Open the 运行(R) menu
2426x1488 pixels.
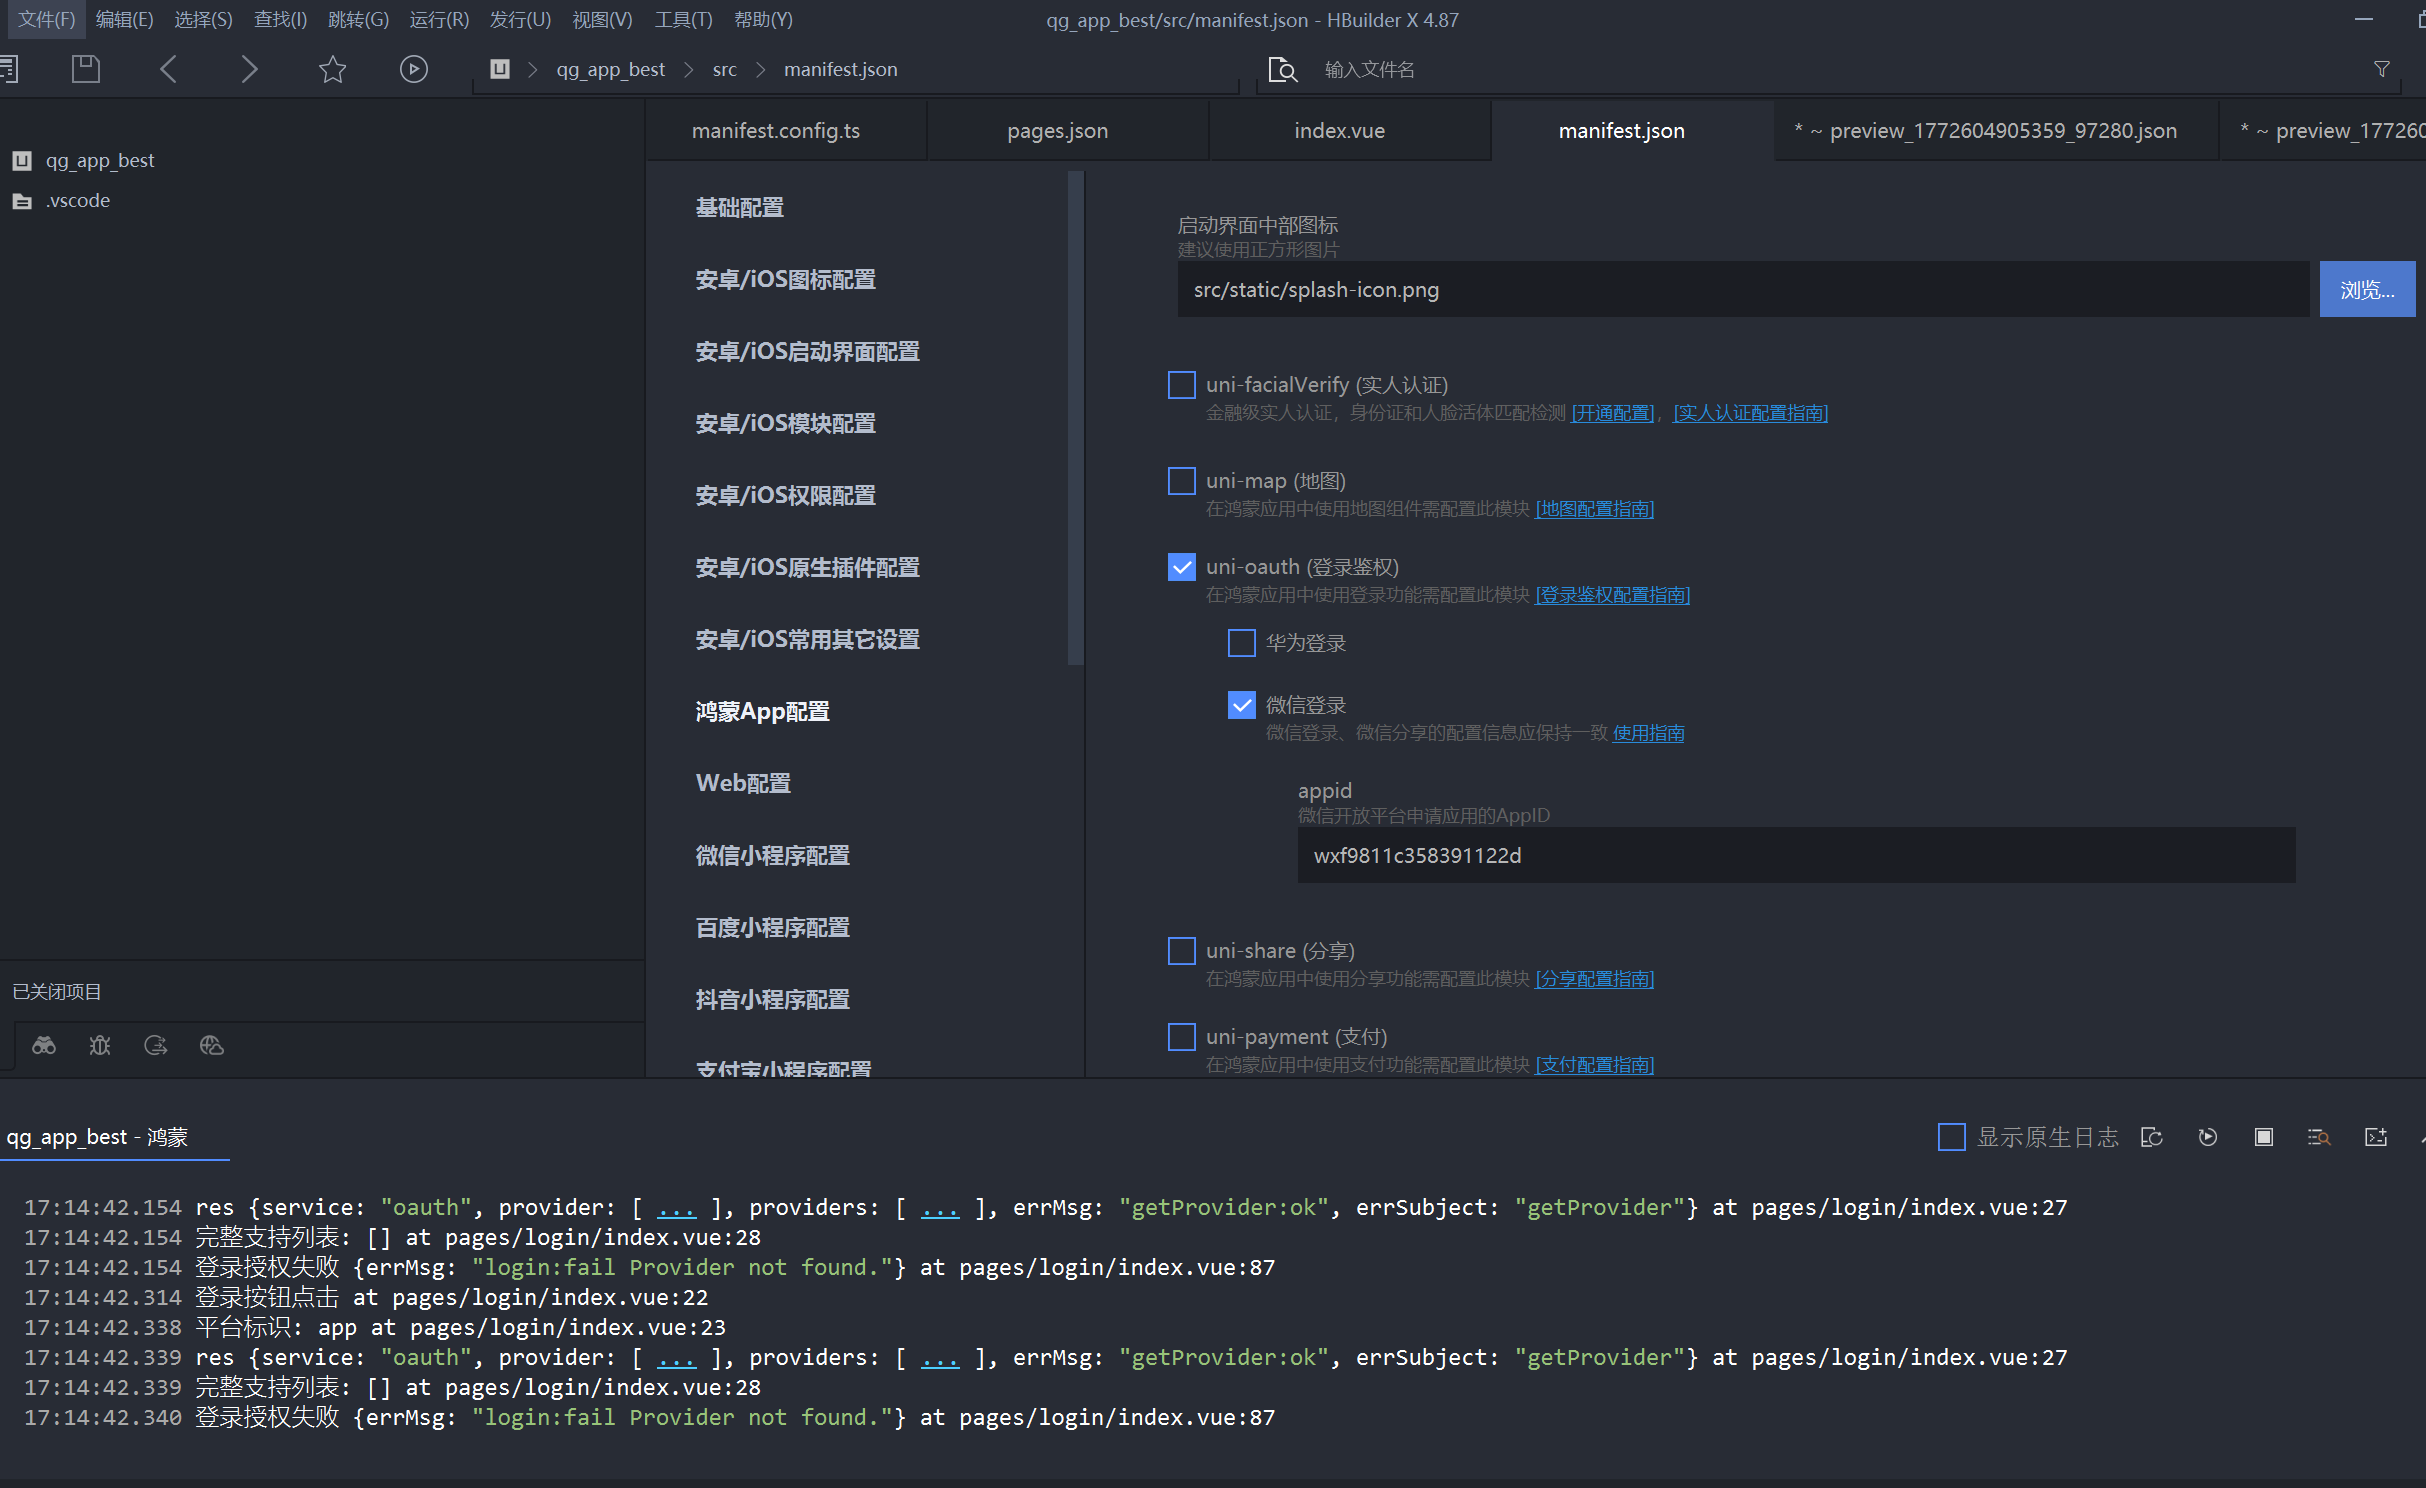[x=438, y=19]
